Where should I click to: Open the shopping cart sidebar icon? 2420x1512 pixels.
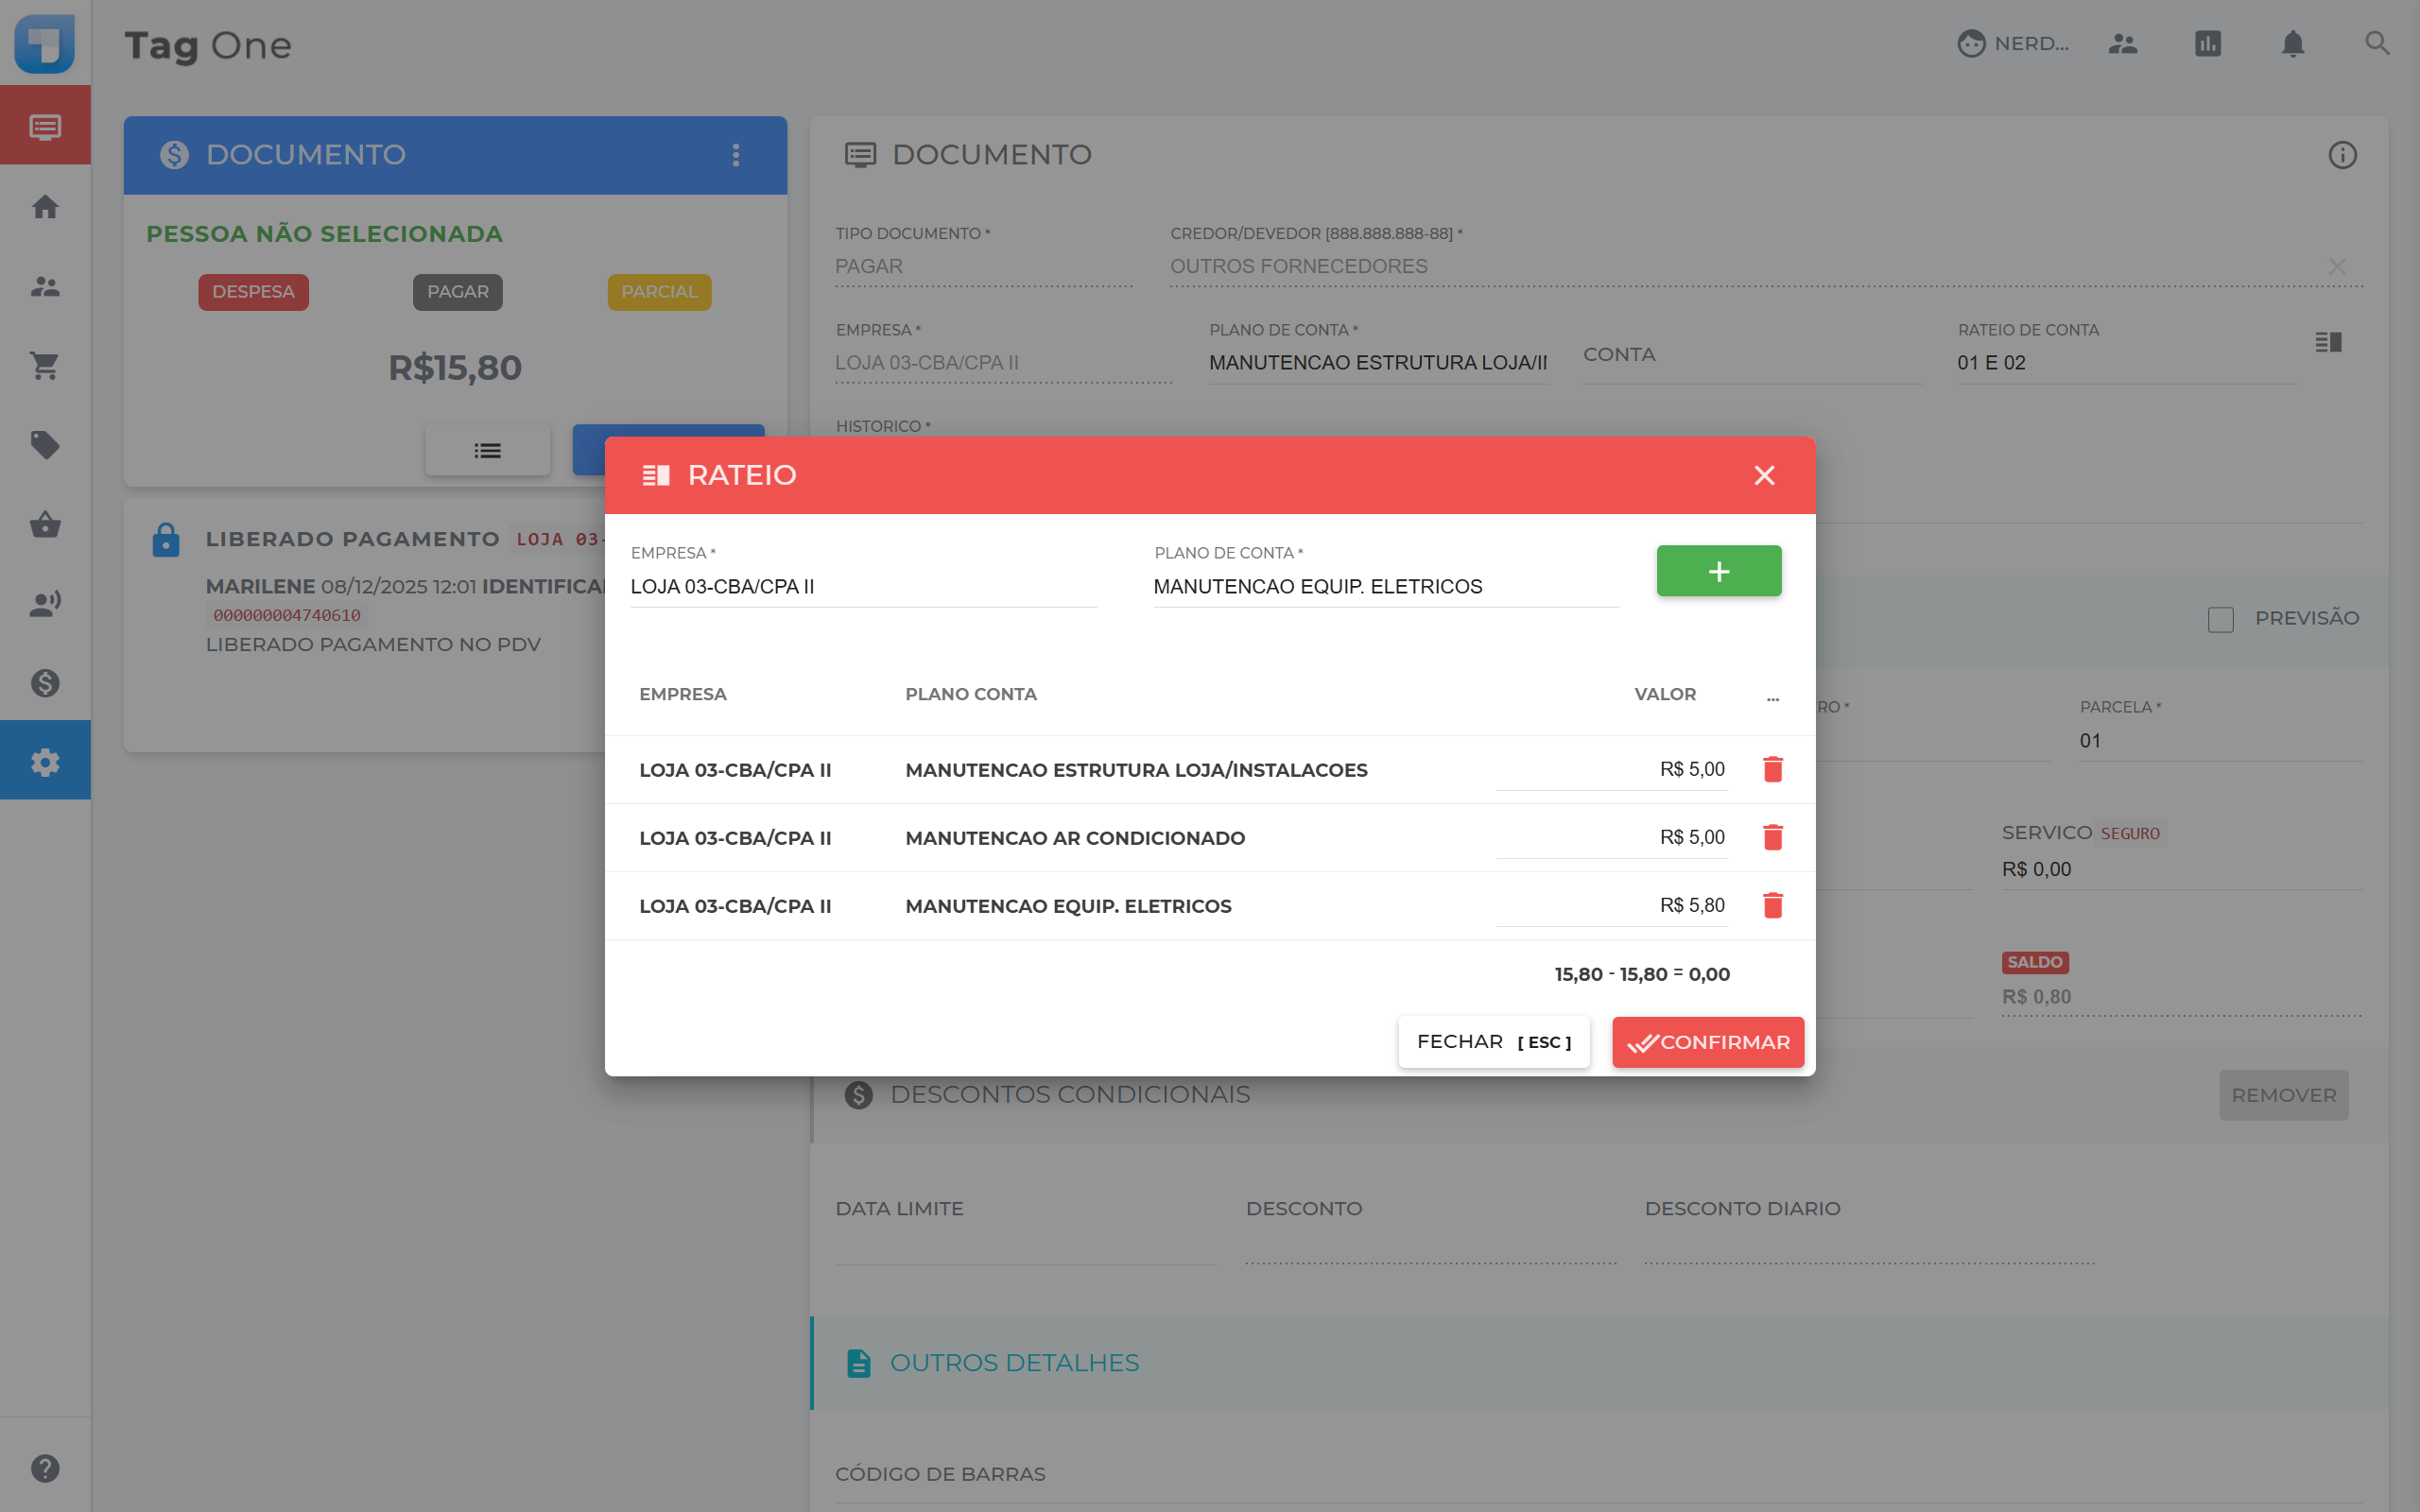(x=45, y=365)
